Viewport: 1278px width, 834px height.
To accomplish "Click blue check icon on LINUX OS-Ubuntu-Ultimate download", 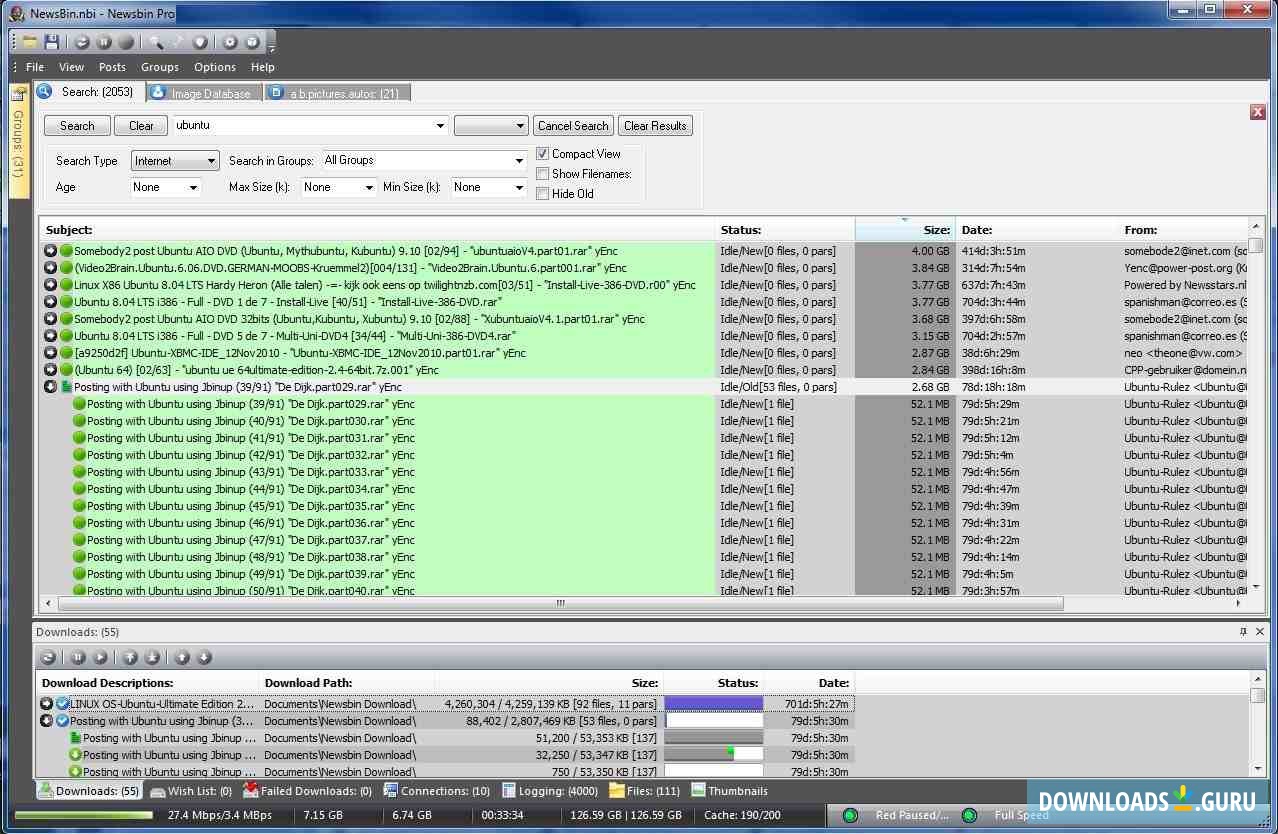I will point(62,704).
